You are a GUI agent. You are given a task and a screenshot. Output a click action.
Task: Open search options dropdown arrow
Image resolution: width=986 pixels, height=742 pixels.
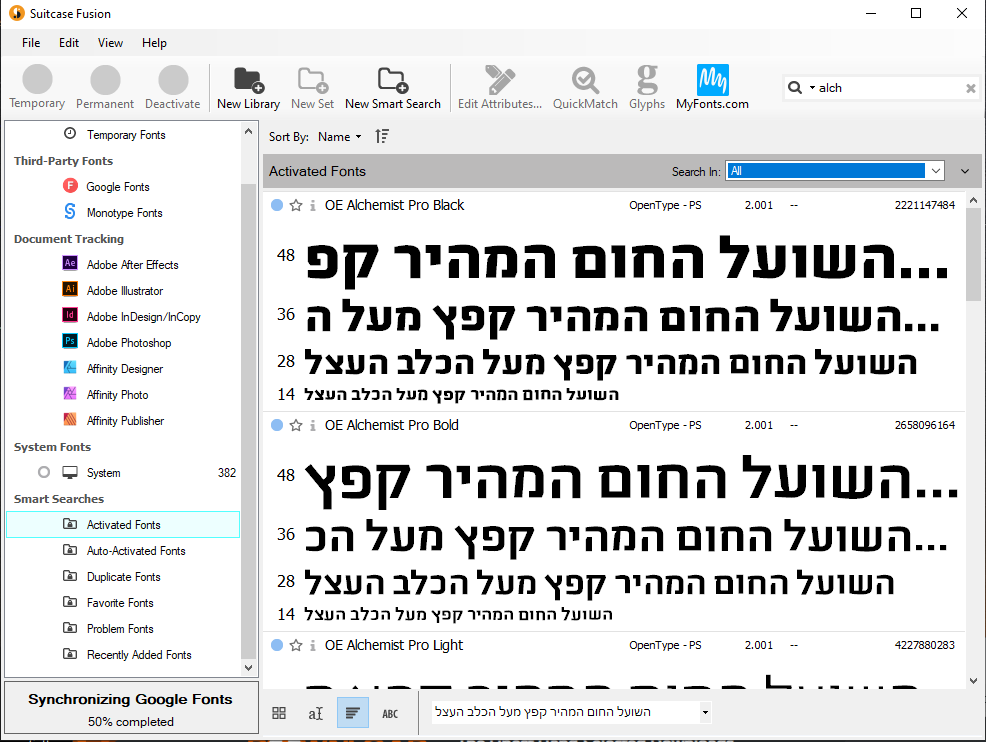[812, 88]
